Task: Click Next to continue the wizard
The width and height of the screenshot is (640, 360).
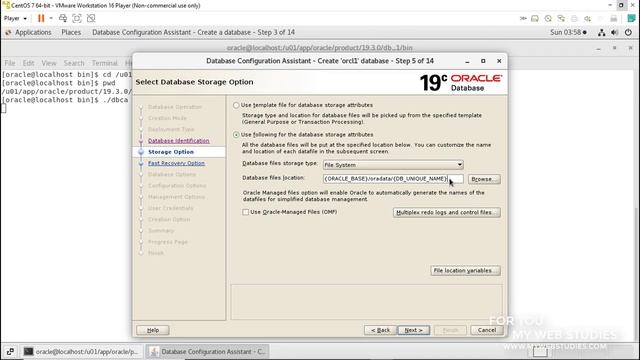Action: tap(413, 330)
